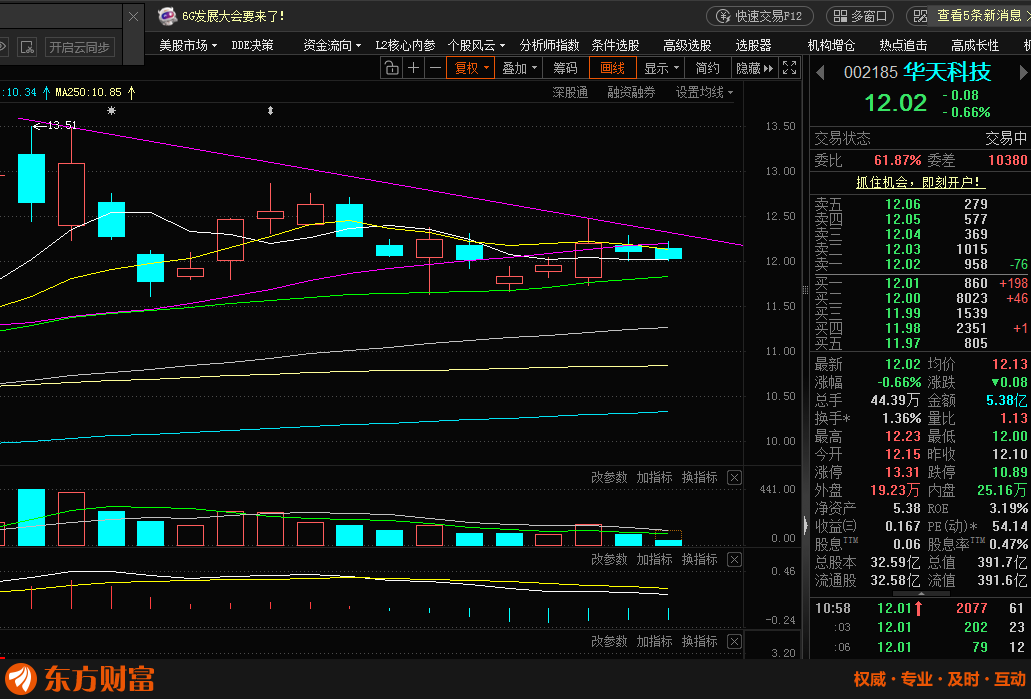This screenshot has width=1031, height=699.
Task: Click the robot mascot news icon
Action: (x=167, y=16)
